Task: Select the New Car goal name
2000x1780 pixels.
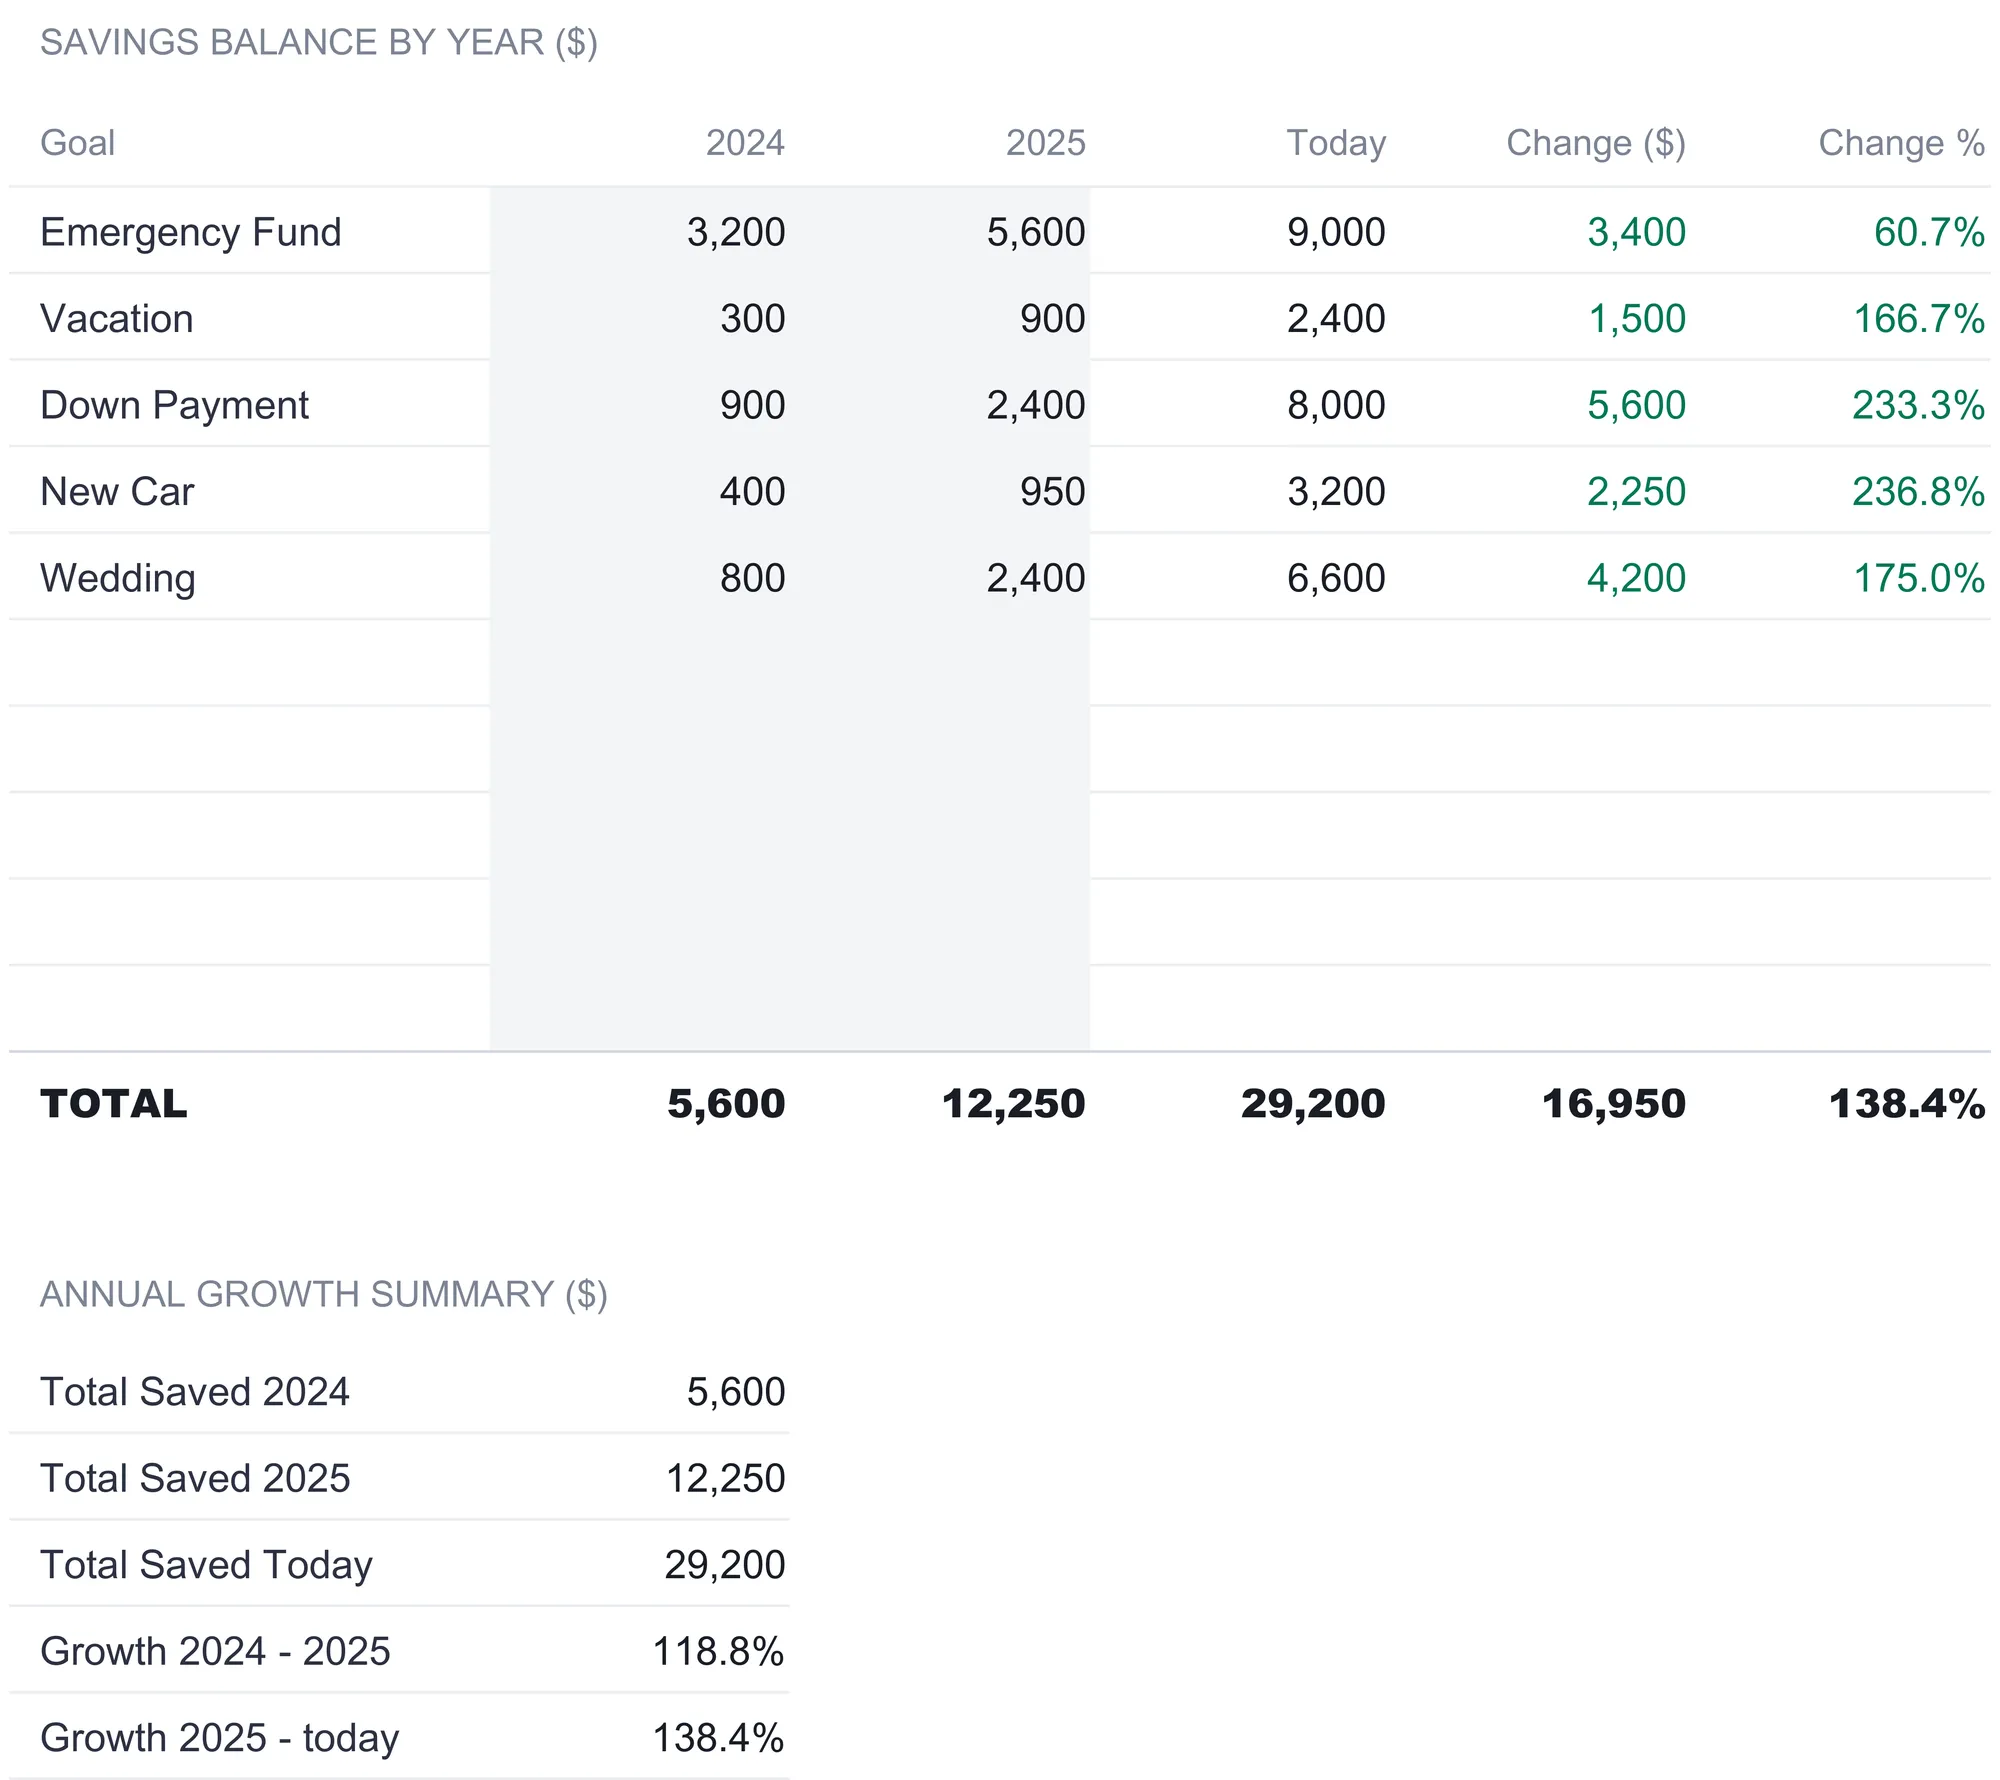Action: [x=117, y=492]
